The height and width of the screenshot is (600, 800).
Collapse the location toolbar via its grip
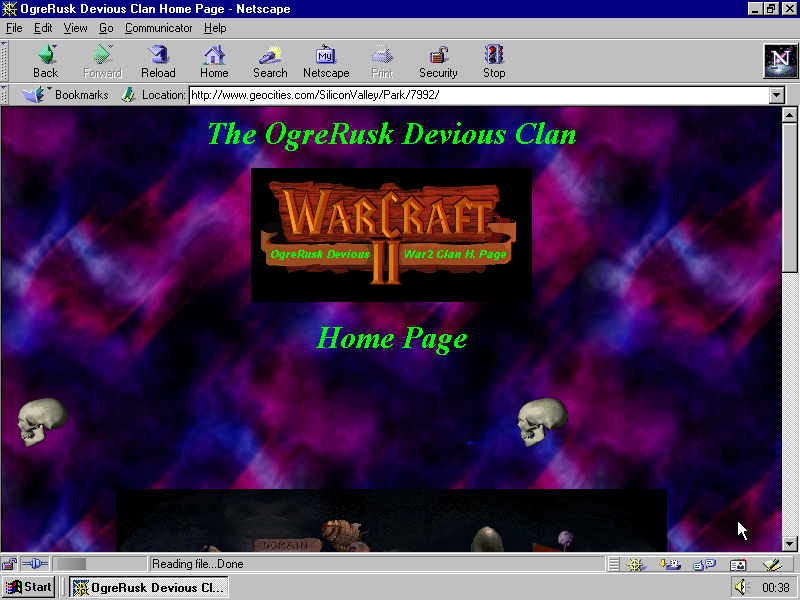[x=4, y=94]
